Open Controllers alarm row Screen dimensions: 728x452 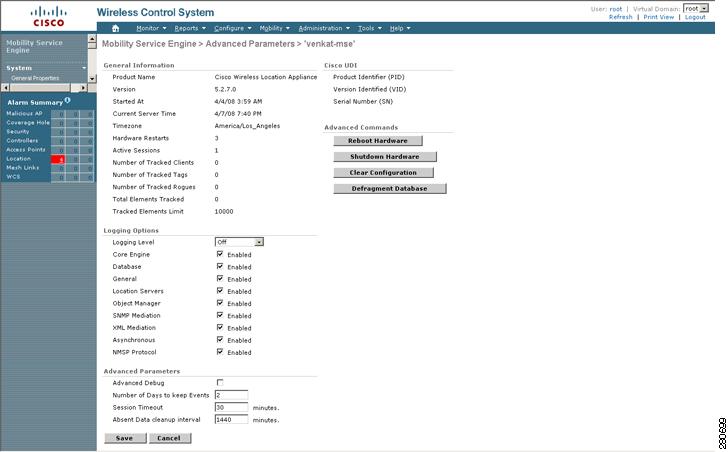22,141
